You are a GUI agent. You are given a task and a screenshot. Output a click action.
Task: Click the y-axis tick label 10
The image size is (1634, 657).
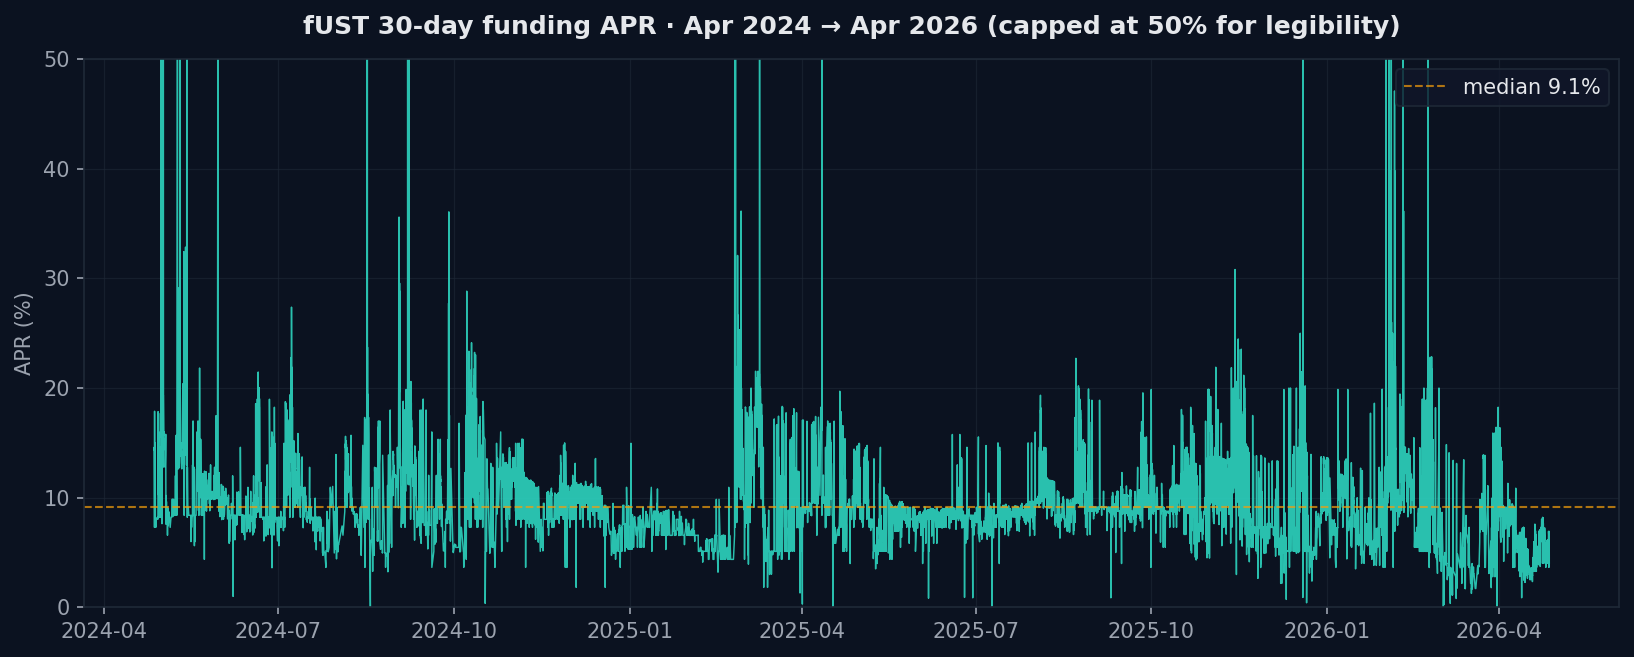point(57,498)
